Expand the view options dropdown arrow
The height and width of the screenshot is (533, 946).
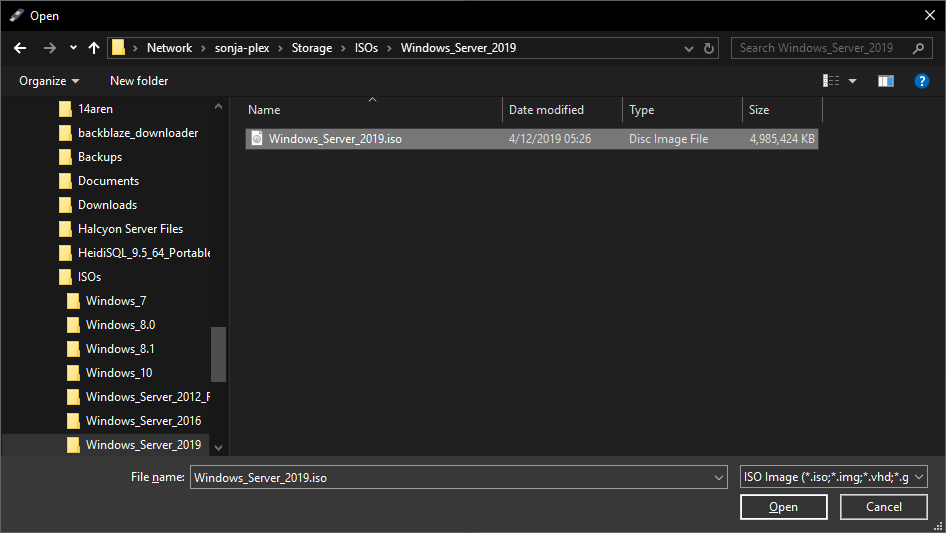point(853,81)
